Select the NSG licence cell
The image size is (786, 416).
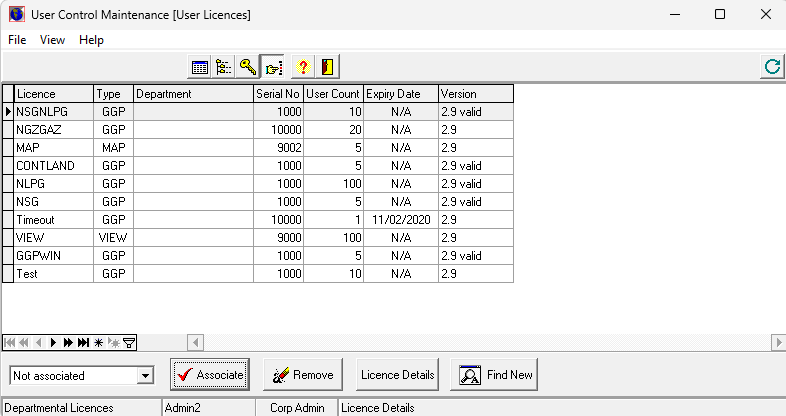54,202
